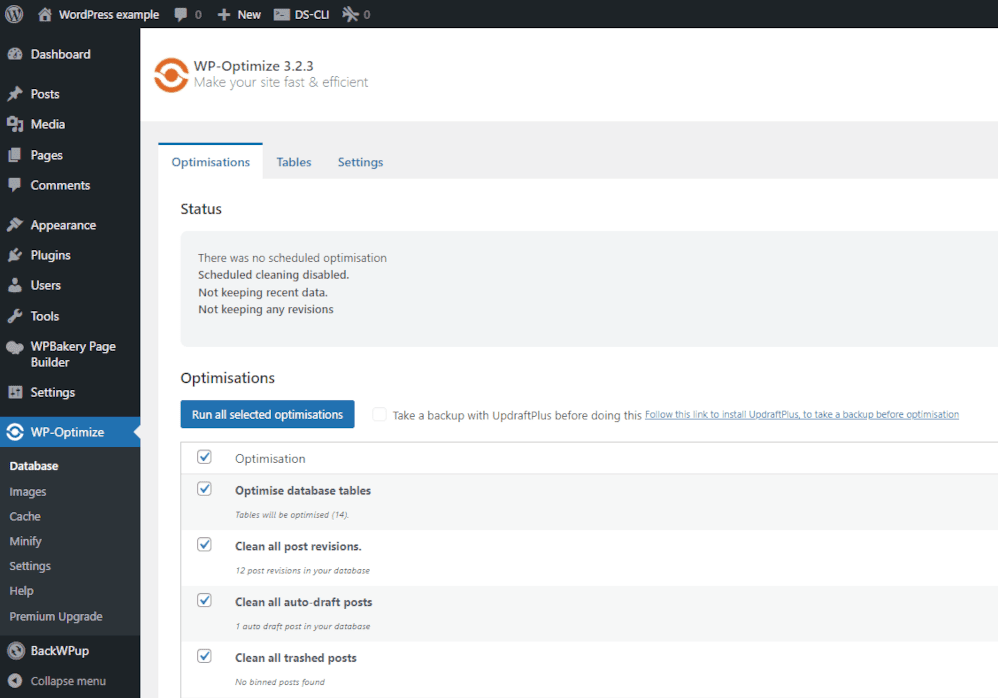Click the Media icon in sidebar
998x698 pixels.
(15, 124)
